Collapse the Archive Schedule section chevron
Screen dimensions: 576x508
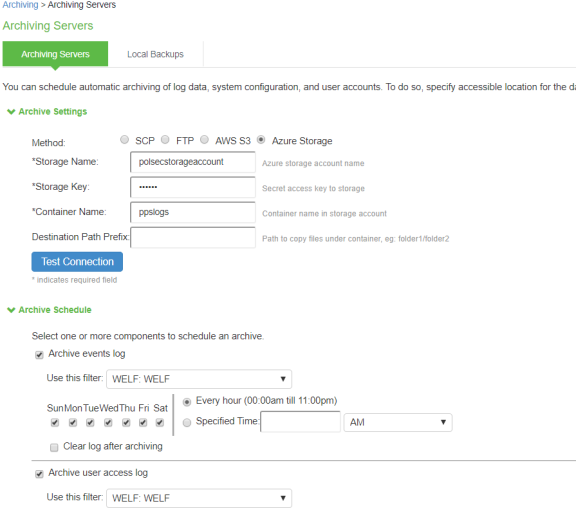click(x=11, y=310)
